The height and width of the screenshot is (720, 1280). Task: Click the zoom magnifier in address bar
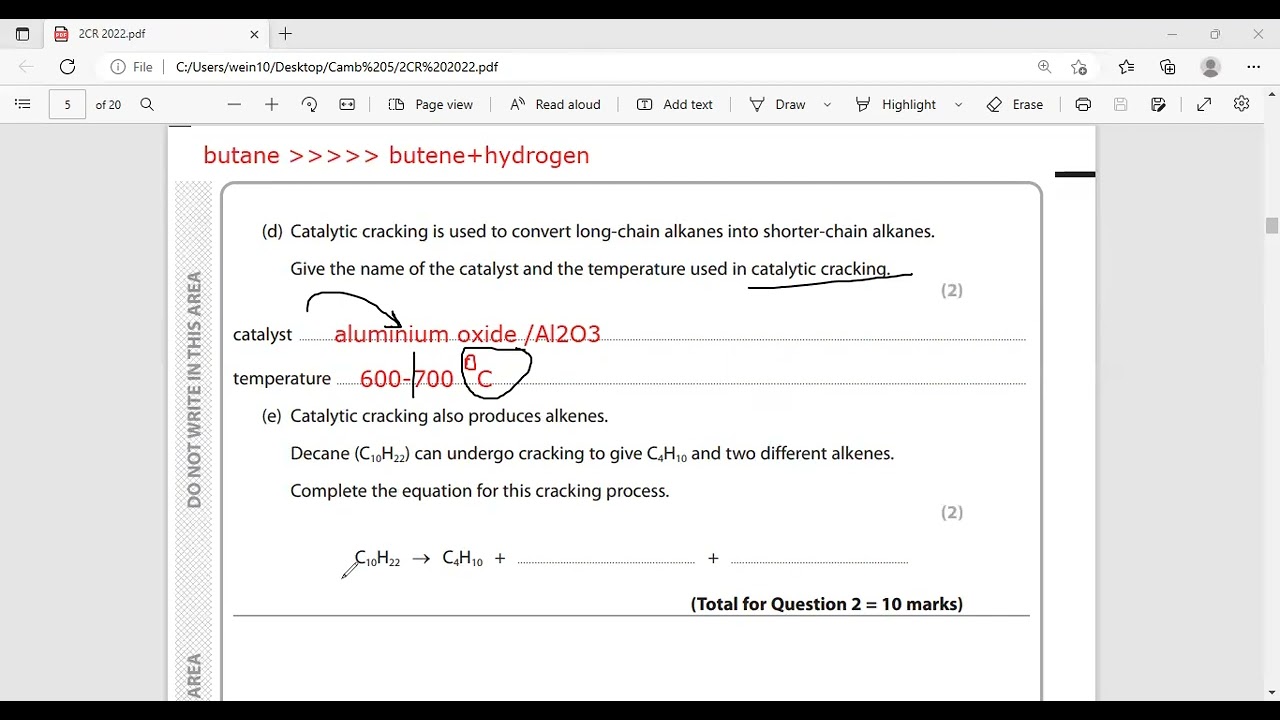click(1044, 67)
